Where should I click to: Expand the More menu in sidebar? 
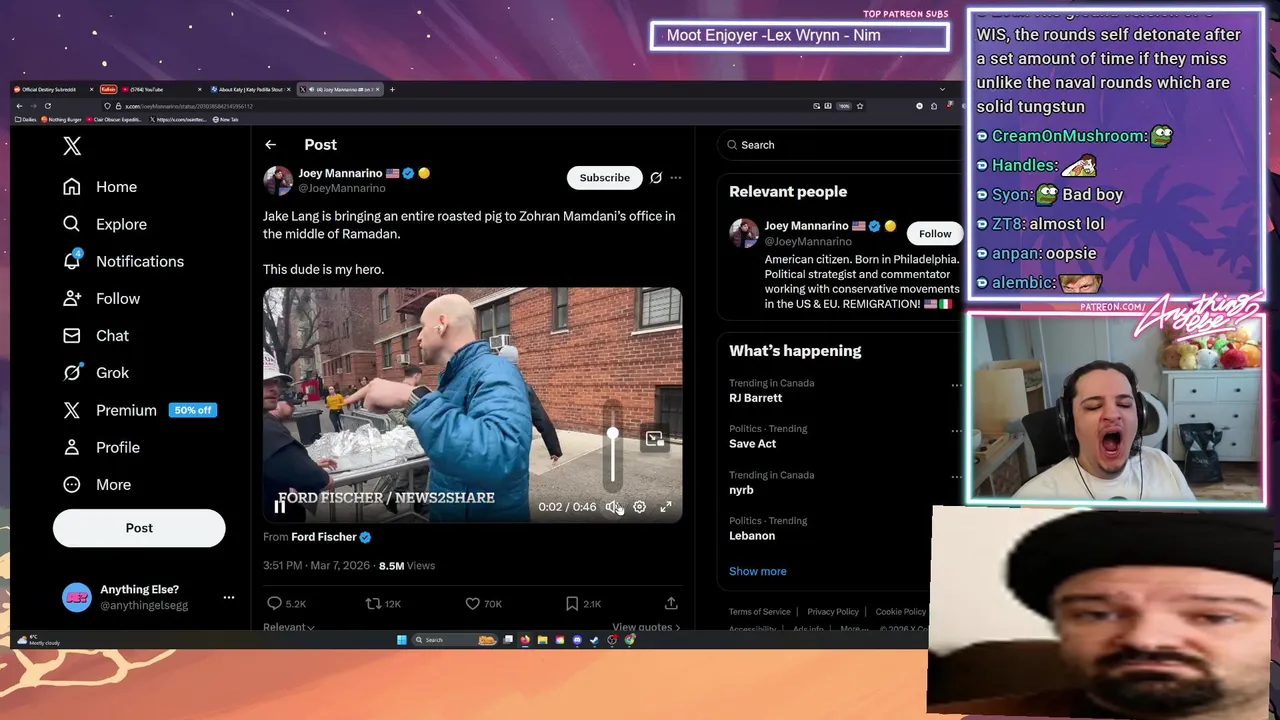click(96, 484)
